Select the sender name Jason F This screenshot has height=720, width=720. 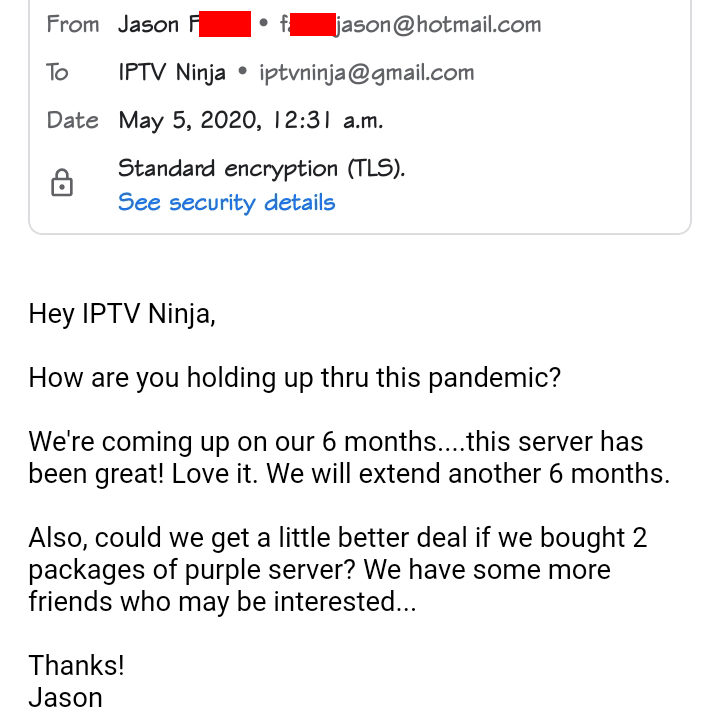click(184, 24)
